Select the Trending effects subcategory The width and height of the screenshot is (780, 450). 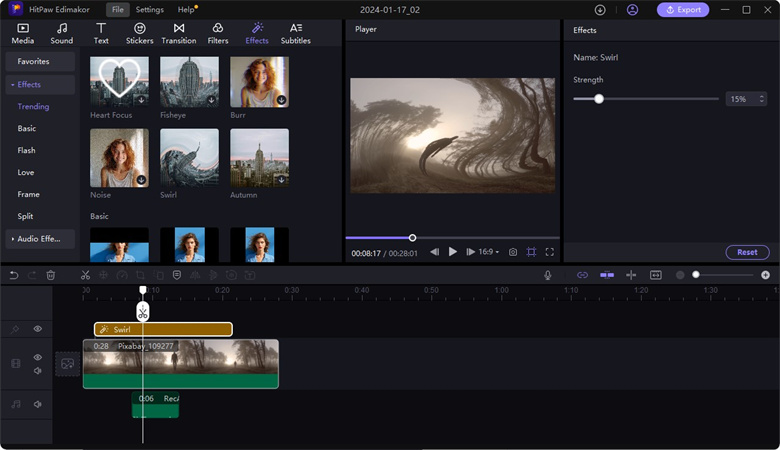[x=33, y=106]
